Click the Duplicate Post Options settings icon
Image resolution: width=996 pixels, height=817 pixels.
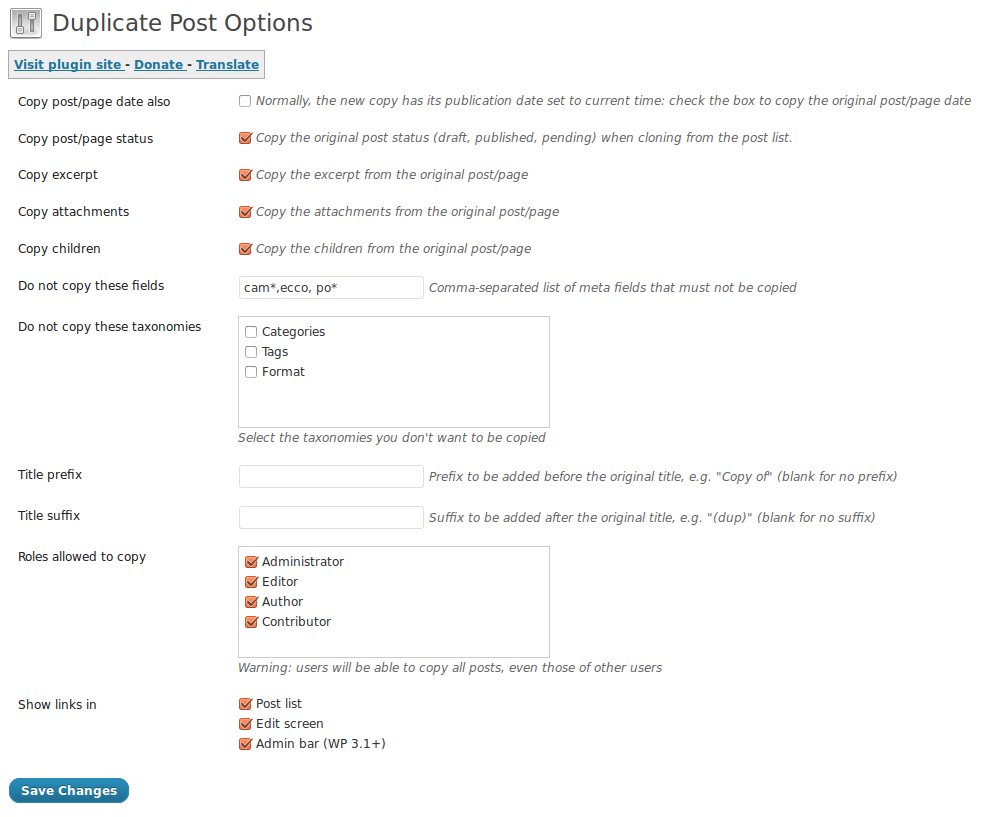click(25, 22)
